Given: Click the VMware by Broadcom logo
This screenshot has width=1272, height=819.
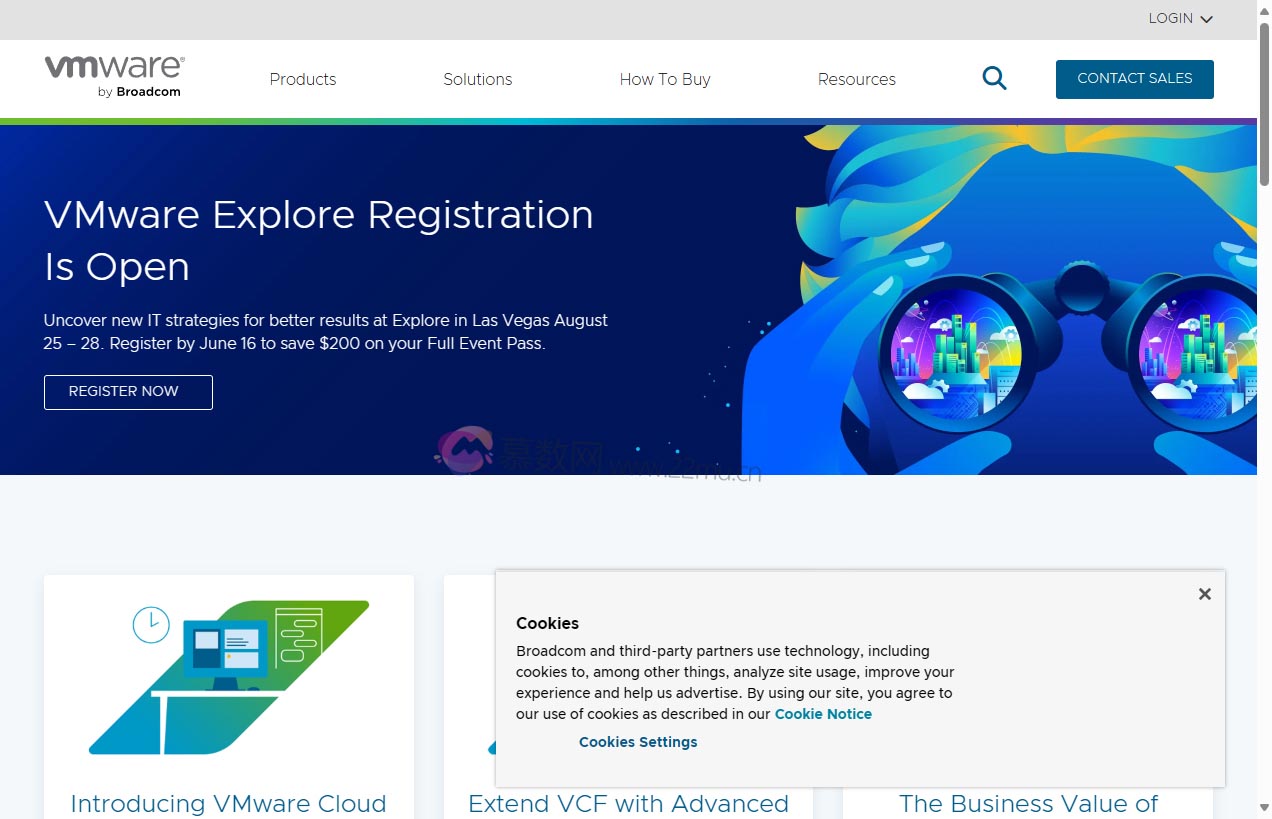Looking at the screenshot, I should [x=113, y=76].
